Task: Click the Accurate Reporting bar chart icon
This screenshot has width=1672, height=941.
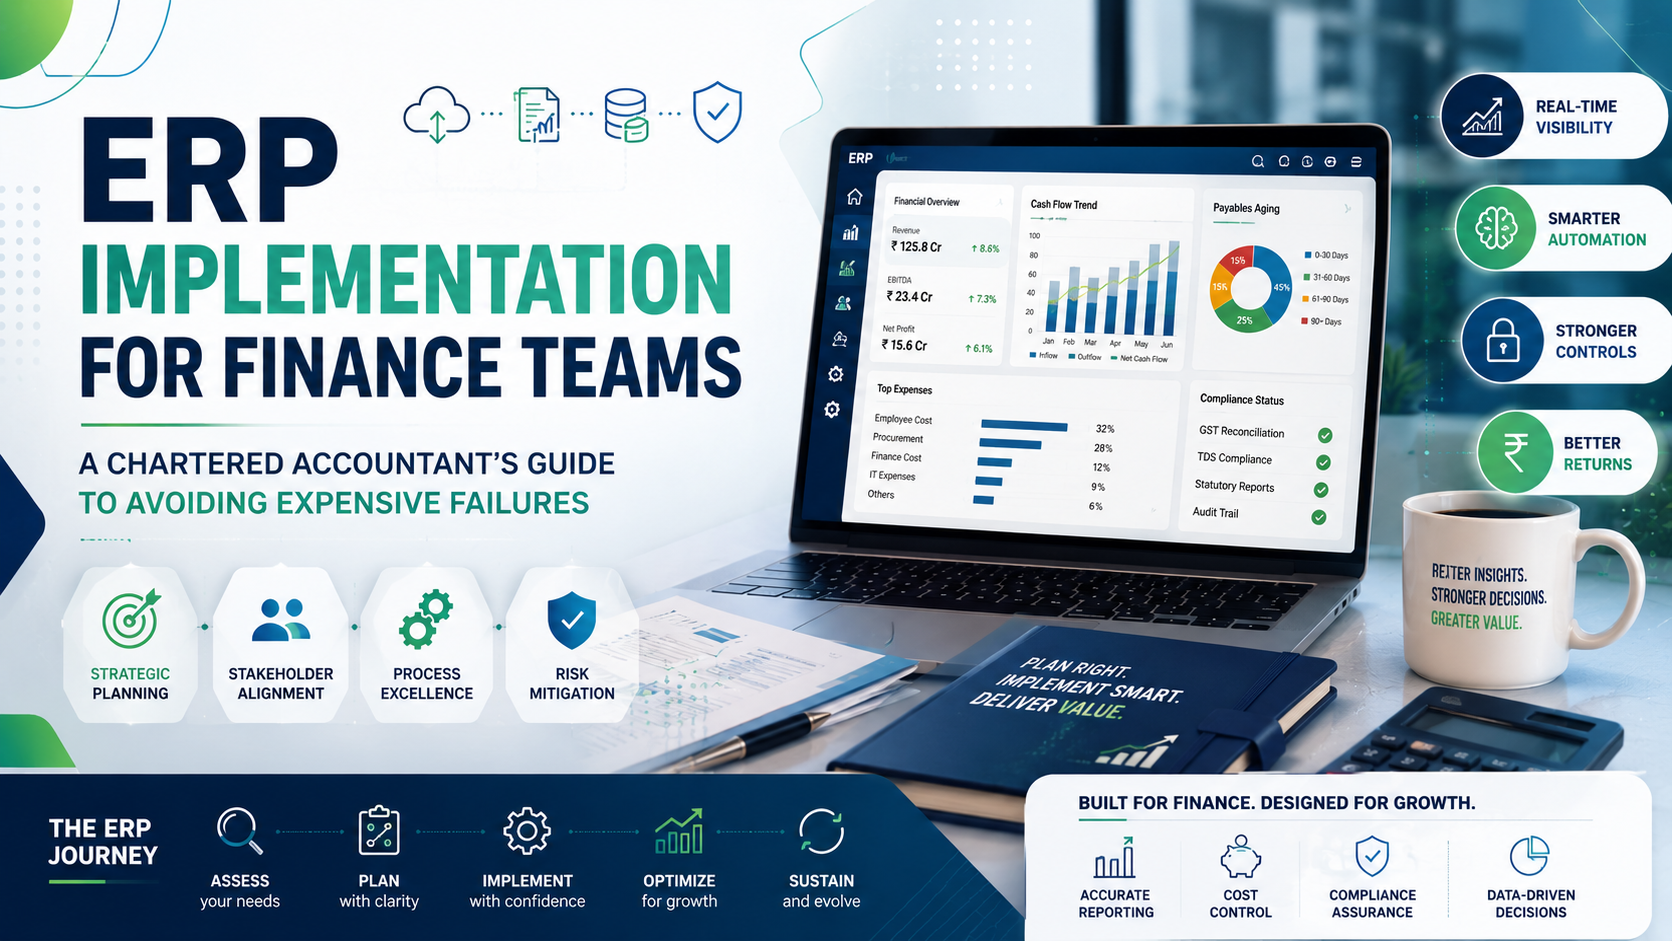Action: (x=1115, y=857)
